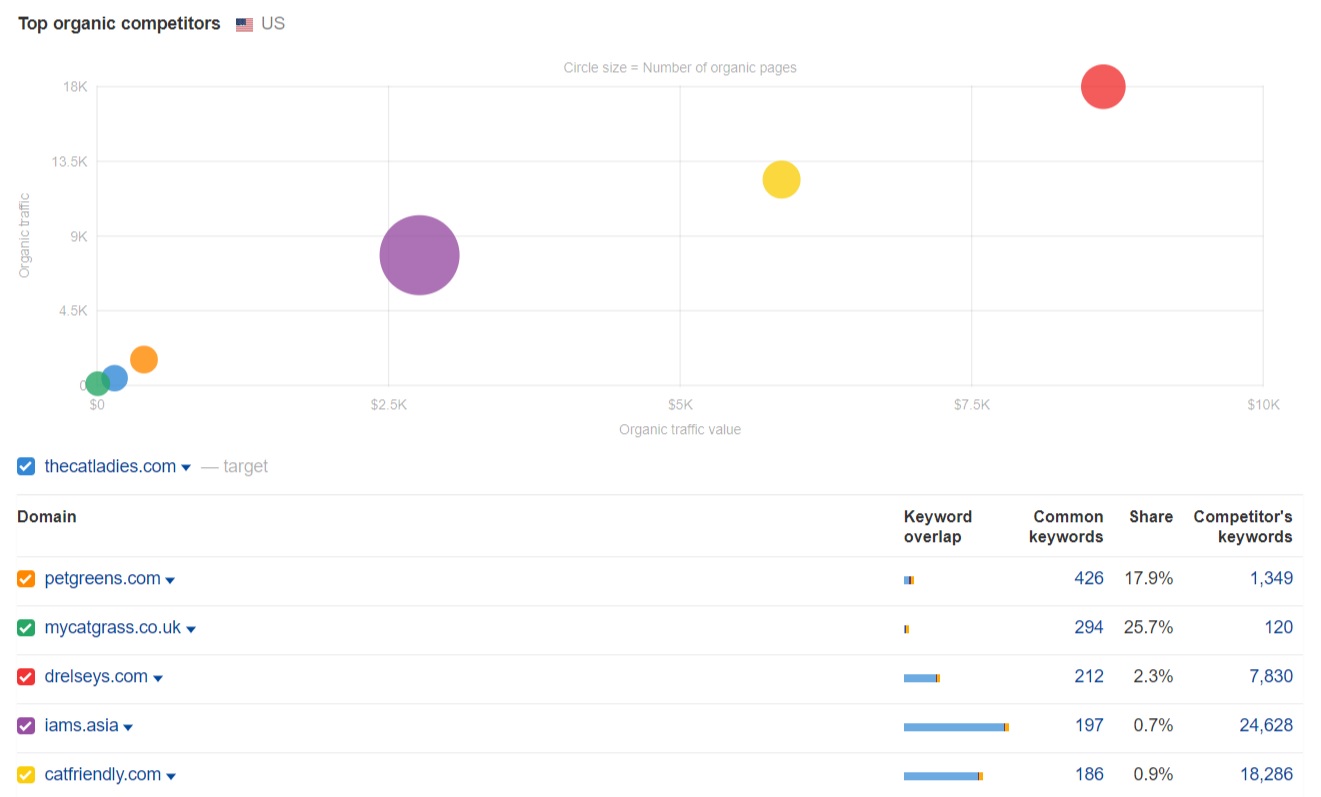Open the catfriendly.com dropdown caret

(x=171, y=777)
